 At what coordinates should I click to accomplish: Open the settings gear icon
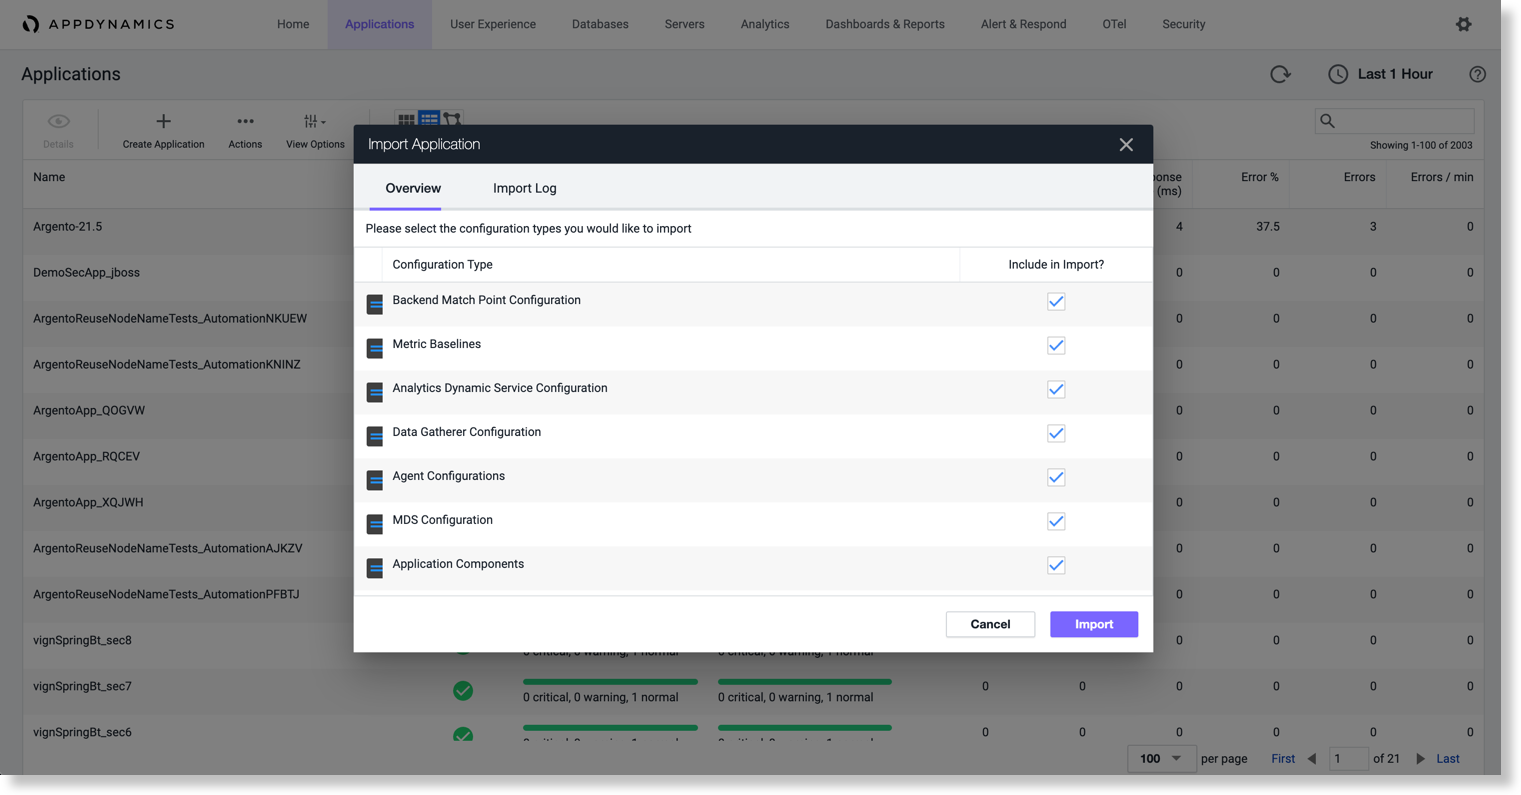tap(1463, 24)
